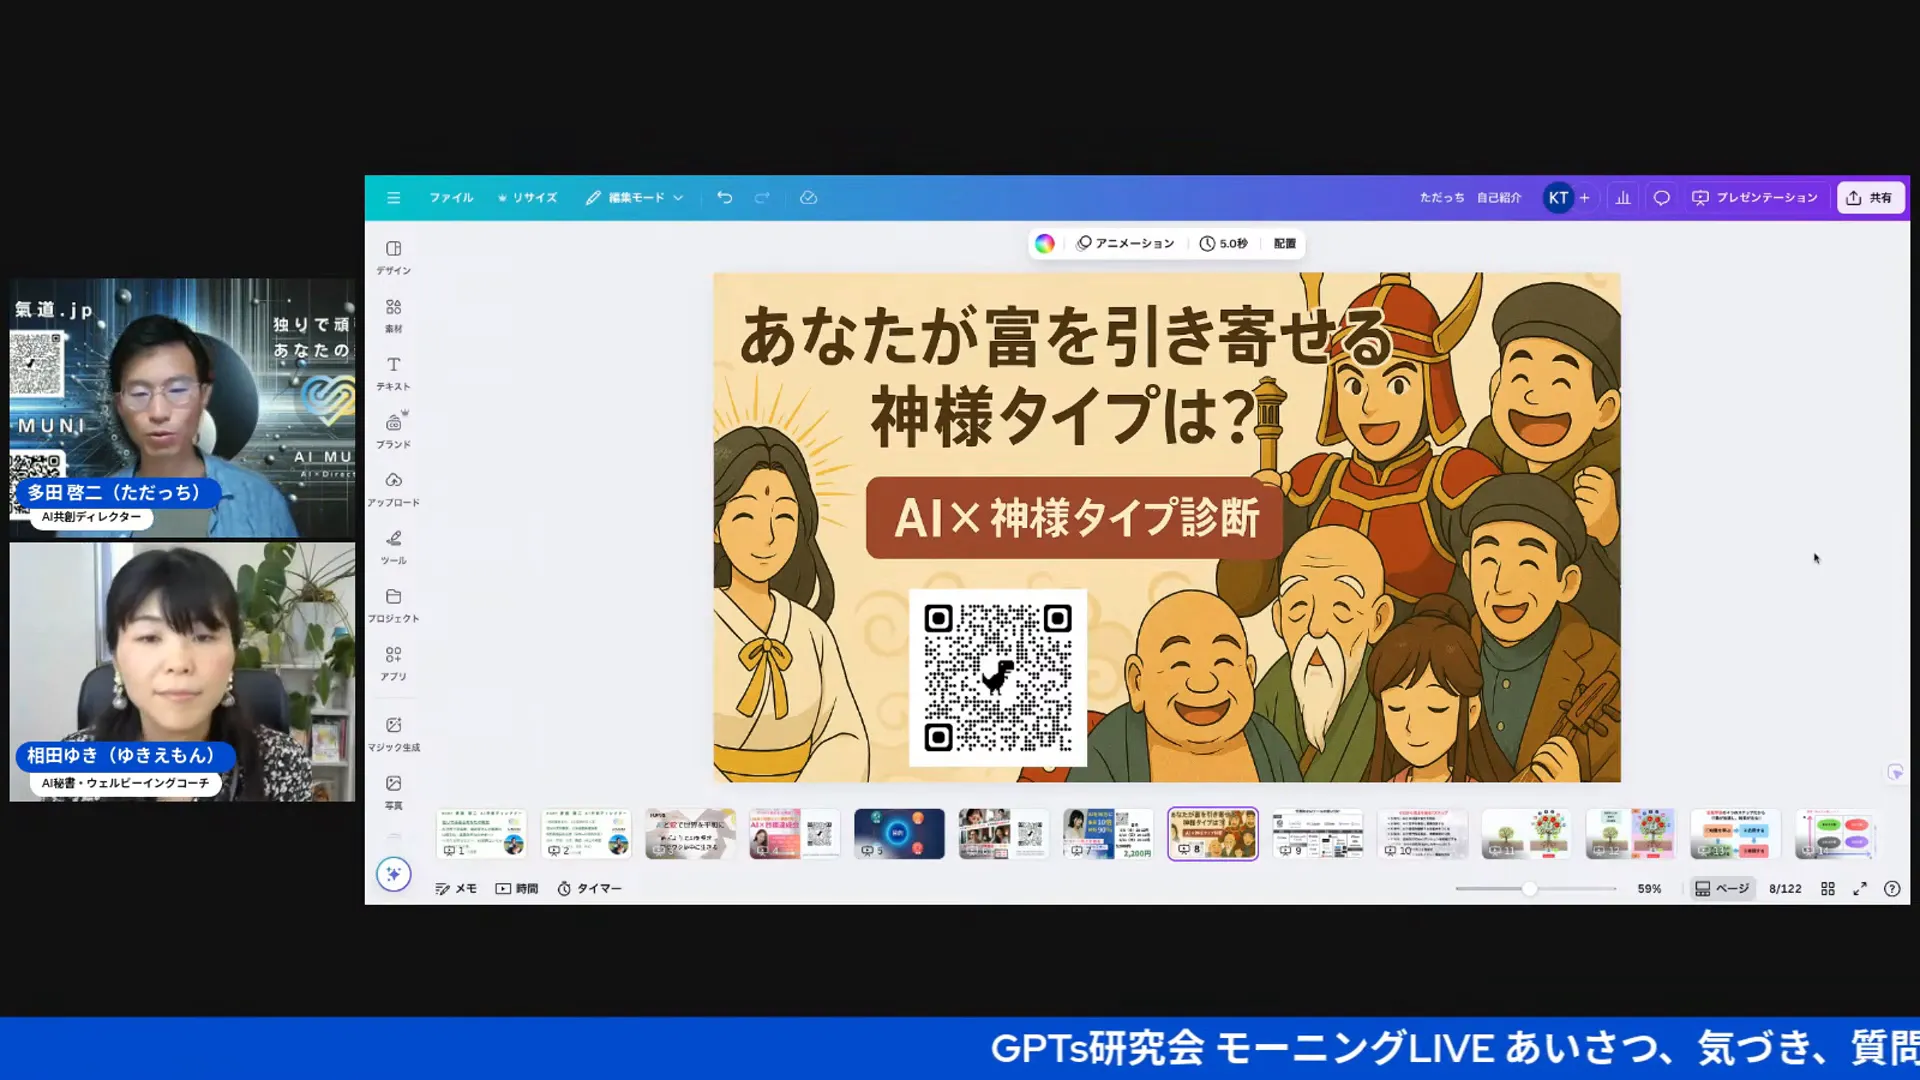Select page 5 dark blue thumbnail
The image size is (1920, 1080).
click(899, 833)
